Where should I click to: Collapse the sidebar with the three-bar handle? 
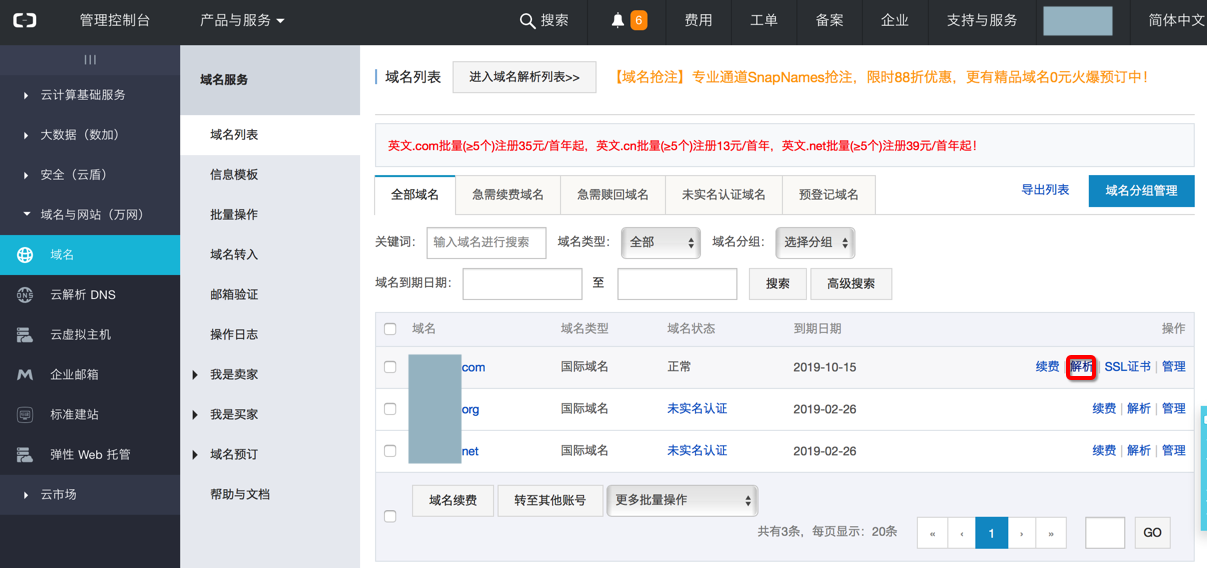[90, 60]
